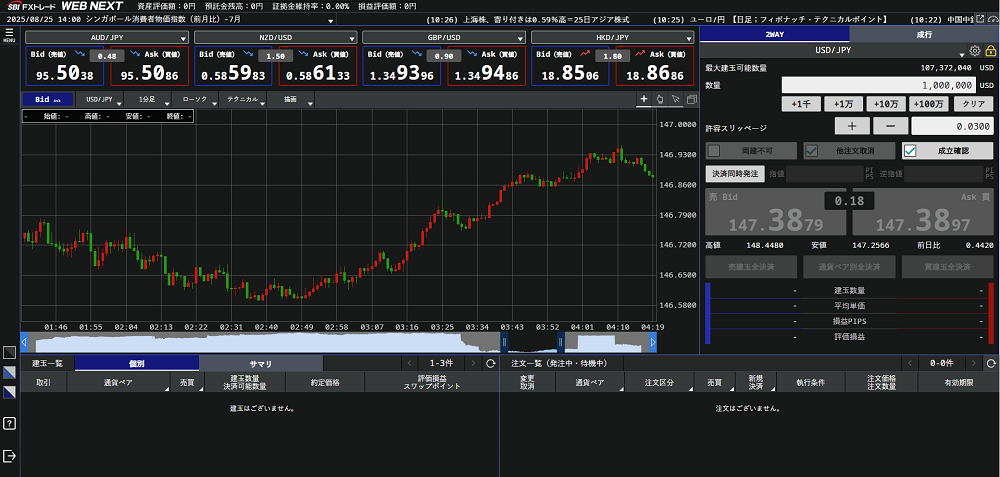Click the chart time range navigator bar
The height and width of the screenshot is (477, 1000).
point(338,342)
